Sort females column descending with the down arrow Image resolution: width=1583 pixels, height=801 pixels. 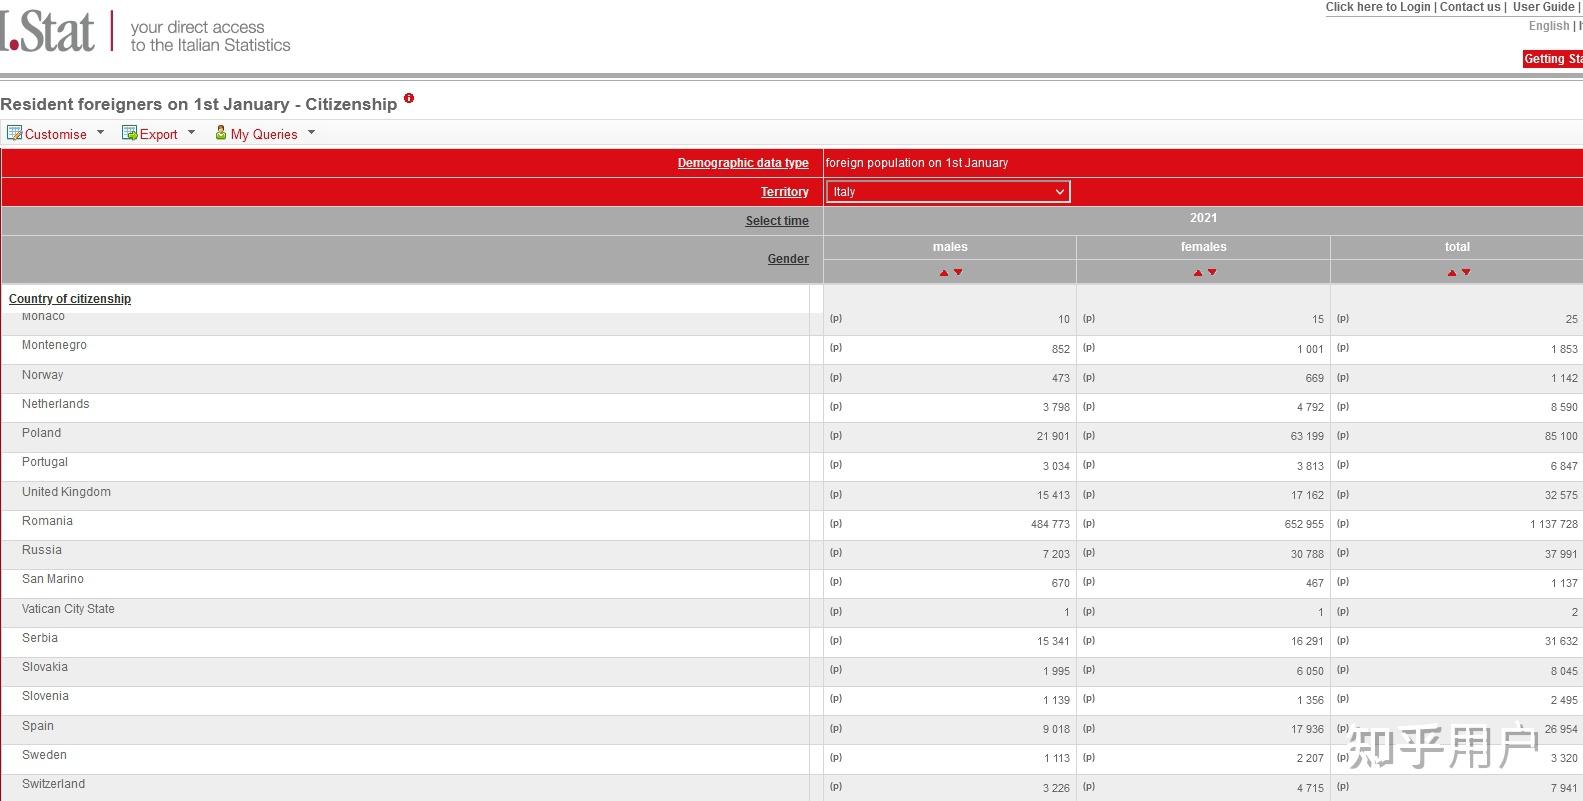(1212, 272)
